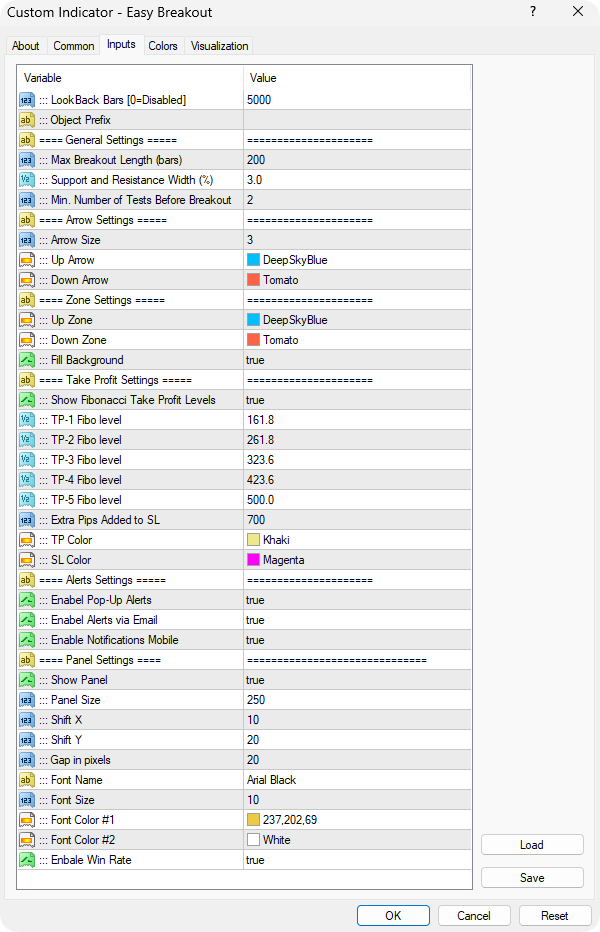Confirm settings with the OK button

[393, 915]
